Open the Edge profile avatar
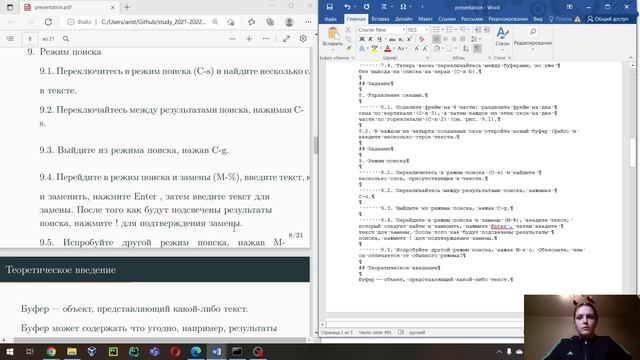This screenshot has height=360, width=640. pyautogui.click(x=289, y=22)
